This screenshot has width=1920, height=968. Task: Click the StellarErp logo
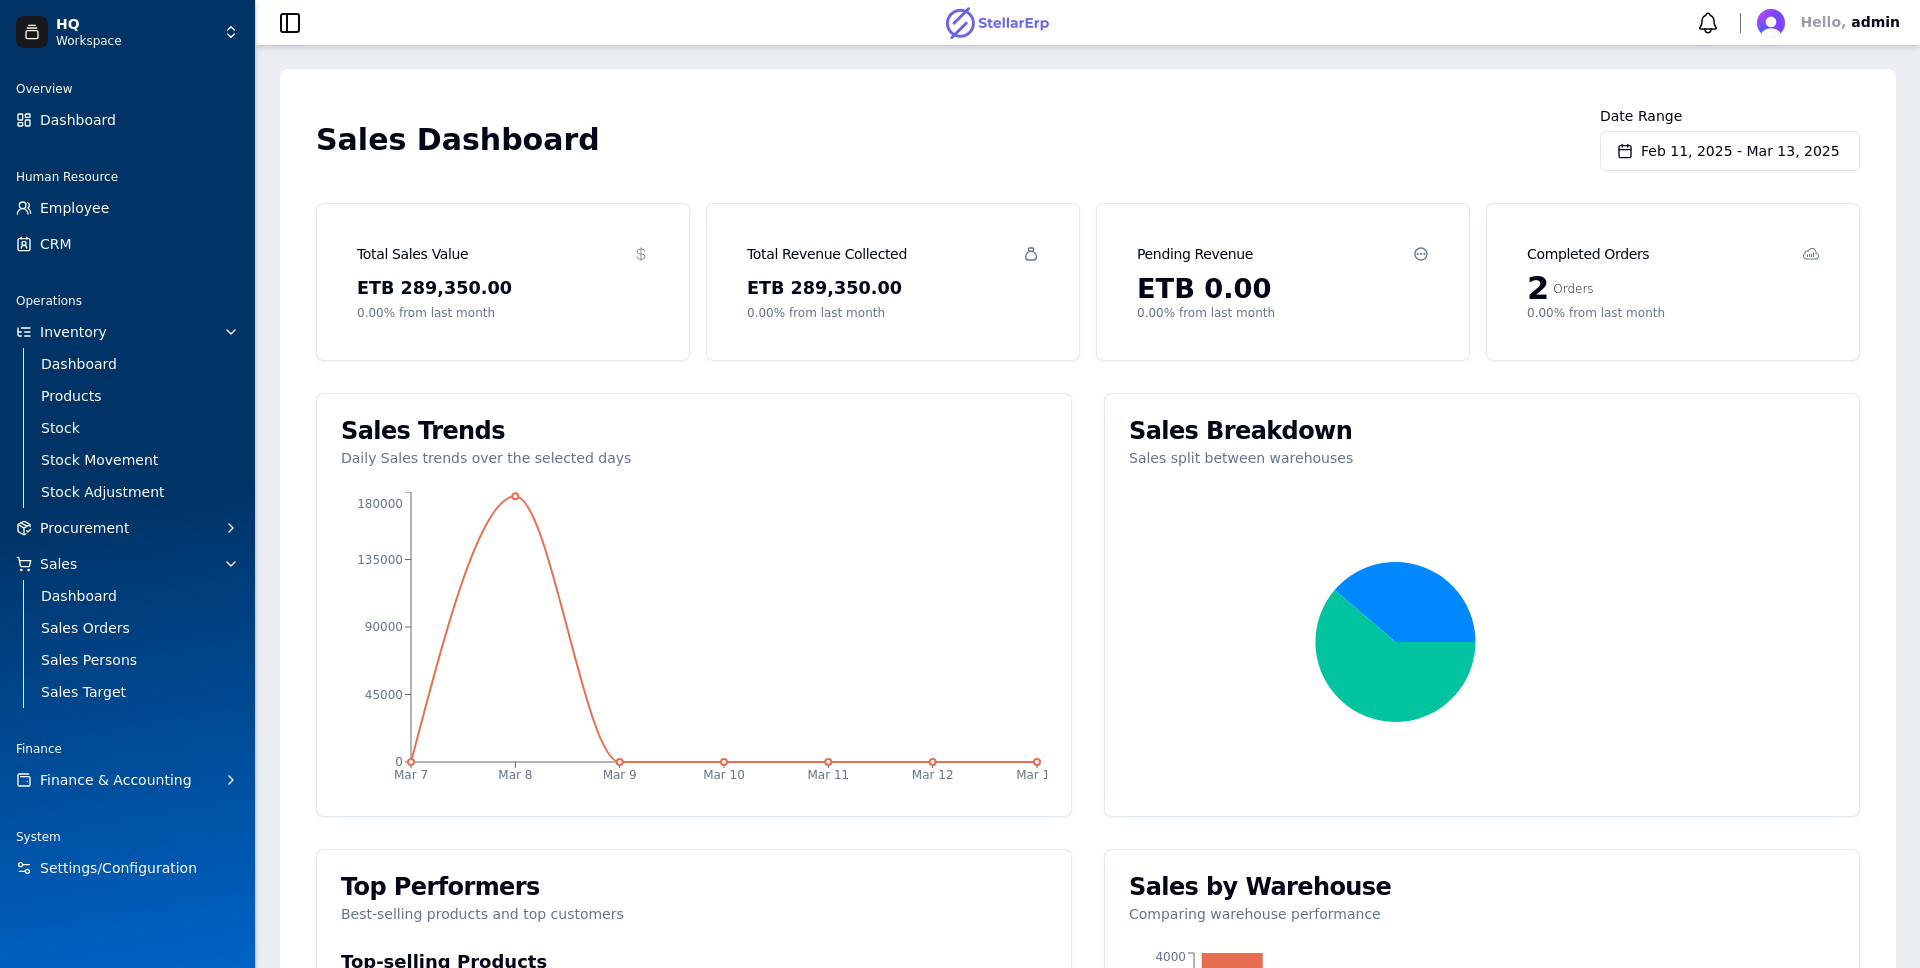997,23
